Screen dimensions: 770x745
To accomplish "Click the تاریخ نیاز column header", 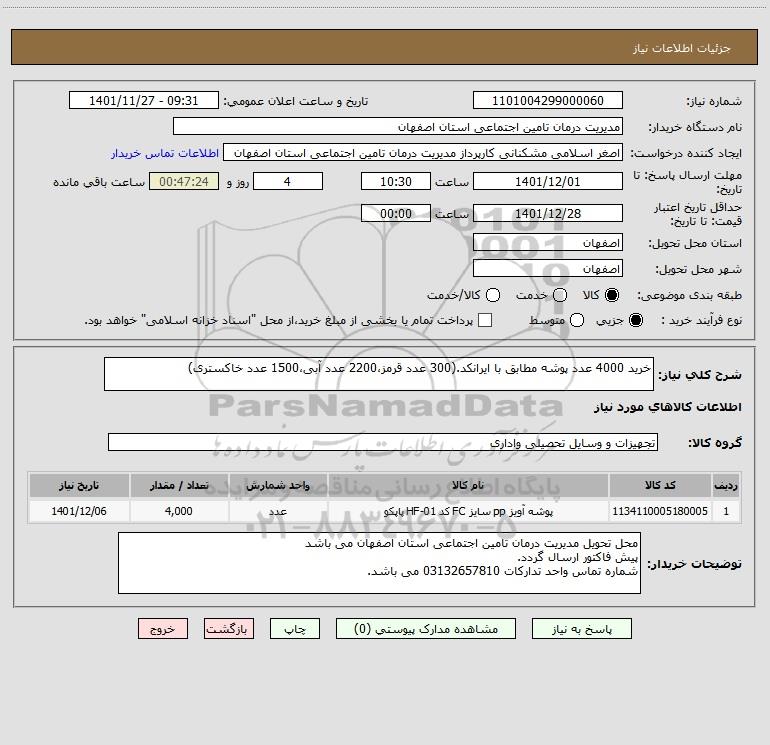I will [x=79, y=485].
